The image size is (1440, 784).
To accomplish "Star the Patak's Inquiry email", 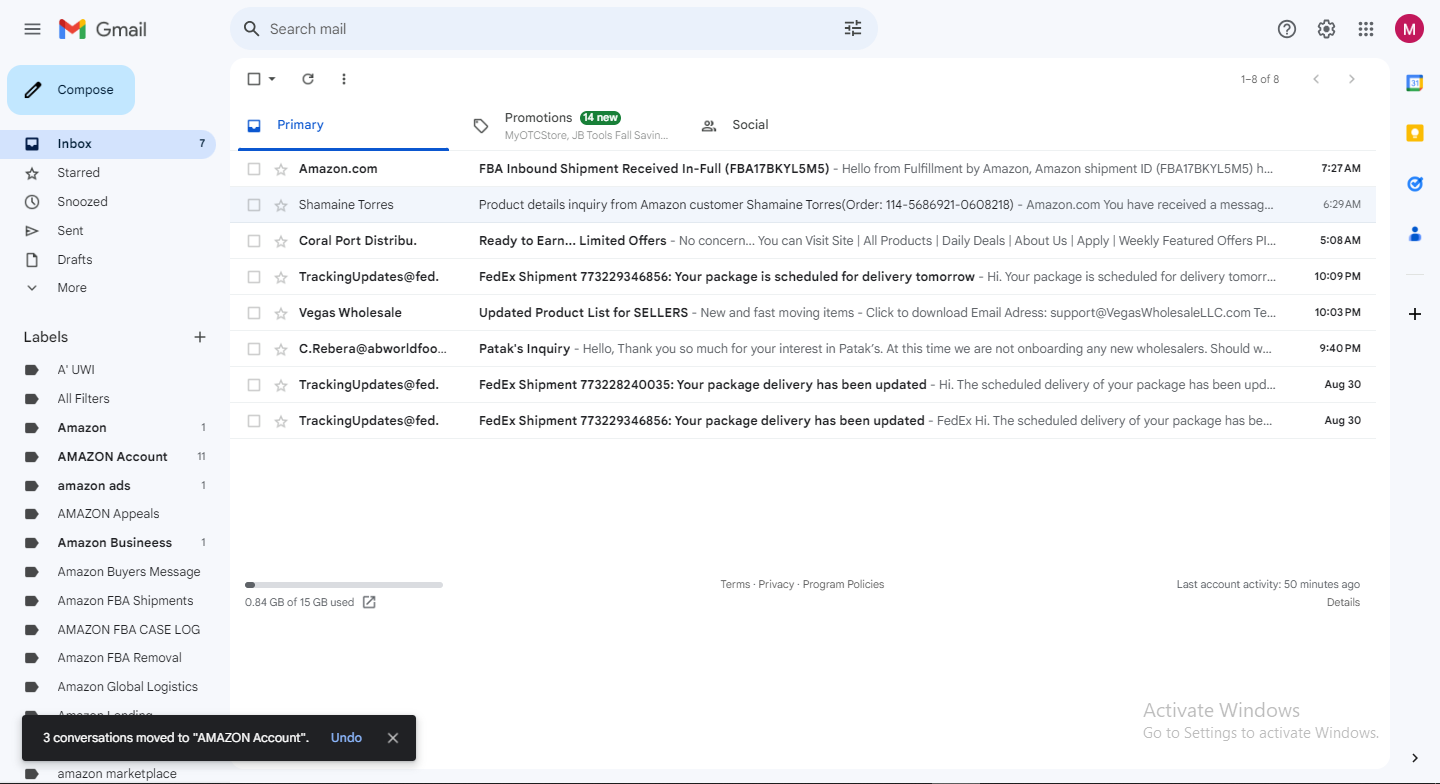I will 281,349.
